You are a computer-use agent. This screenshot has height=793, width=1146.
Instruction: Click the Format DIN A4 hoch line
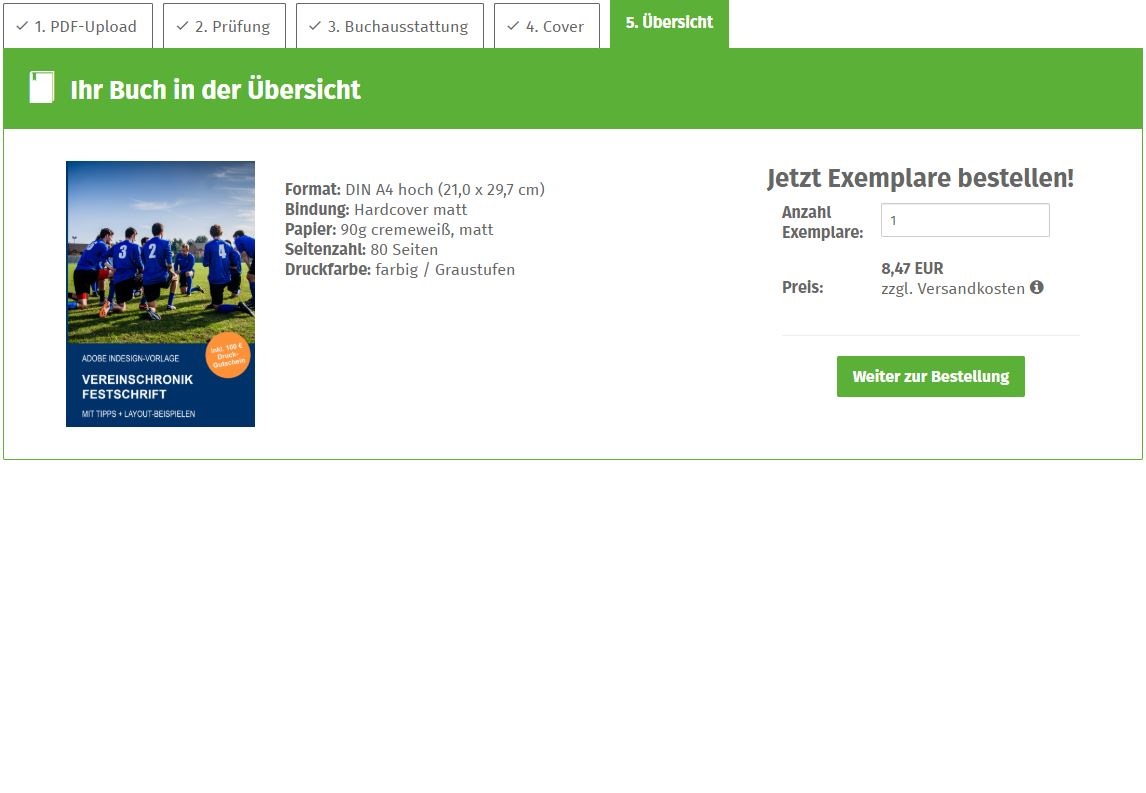[x=414, y=190]
